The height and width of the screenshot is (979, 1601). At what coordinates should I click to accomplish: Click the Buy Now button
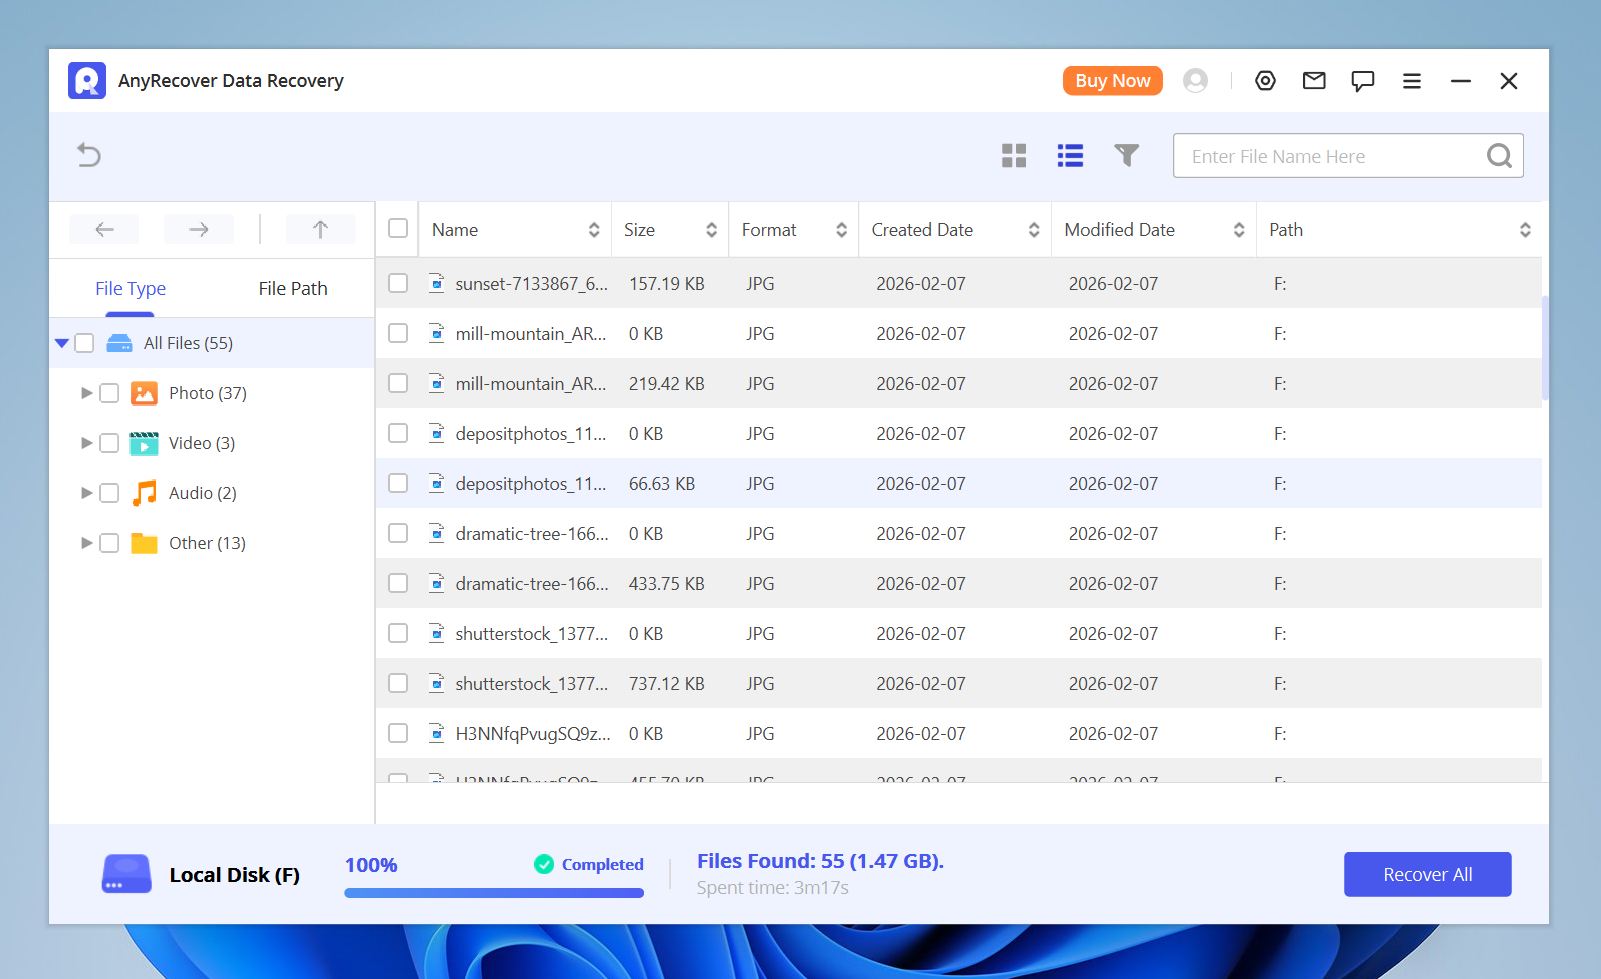1111,80
